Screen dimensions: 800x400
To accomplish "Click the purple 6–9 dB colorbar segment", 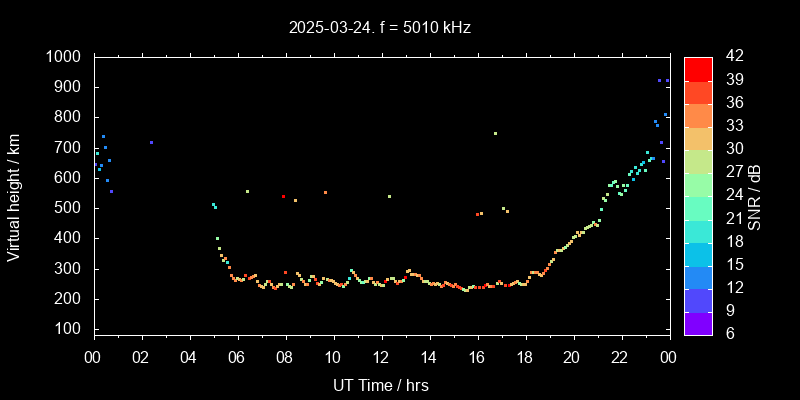I will click(x=698, y=322).
